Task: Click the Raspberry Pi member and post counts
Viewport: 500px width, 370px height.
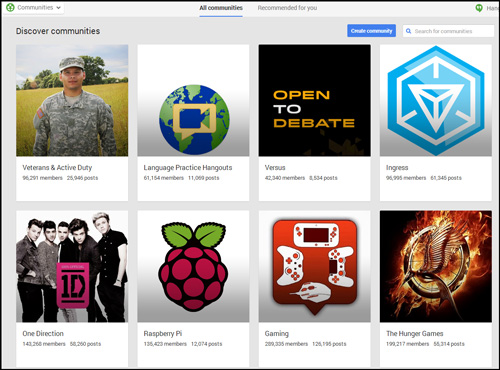Action: [x=183, y=344]
